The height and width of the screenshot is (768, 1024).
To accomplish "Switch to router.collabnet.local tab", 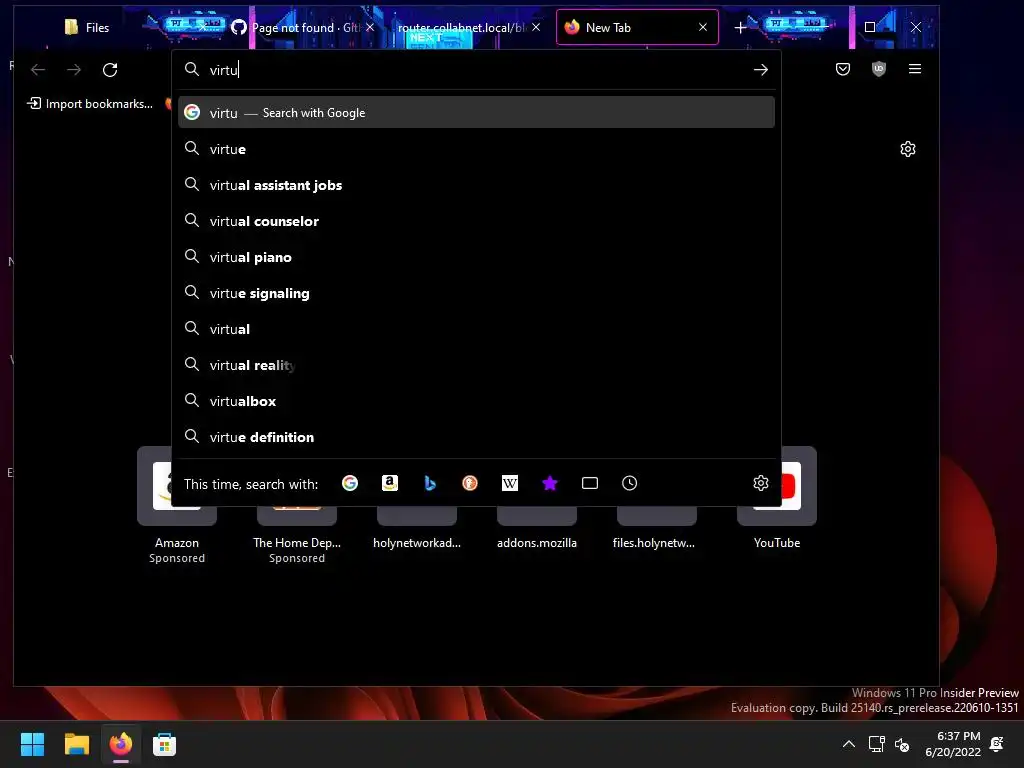I will (462, 27).
